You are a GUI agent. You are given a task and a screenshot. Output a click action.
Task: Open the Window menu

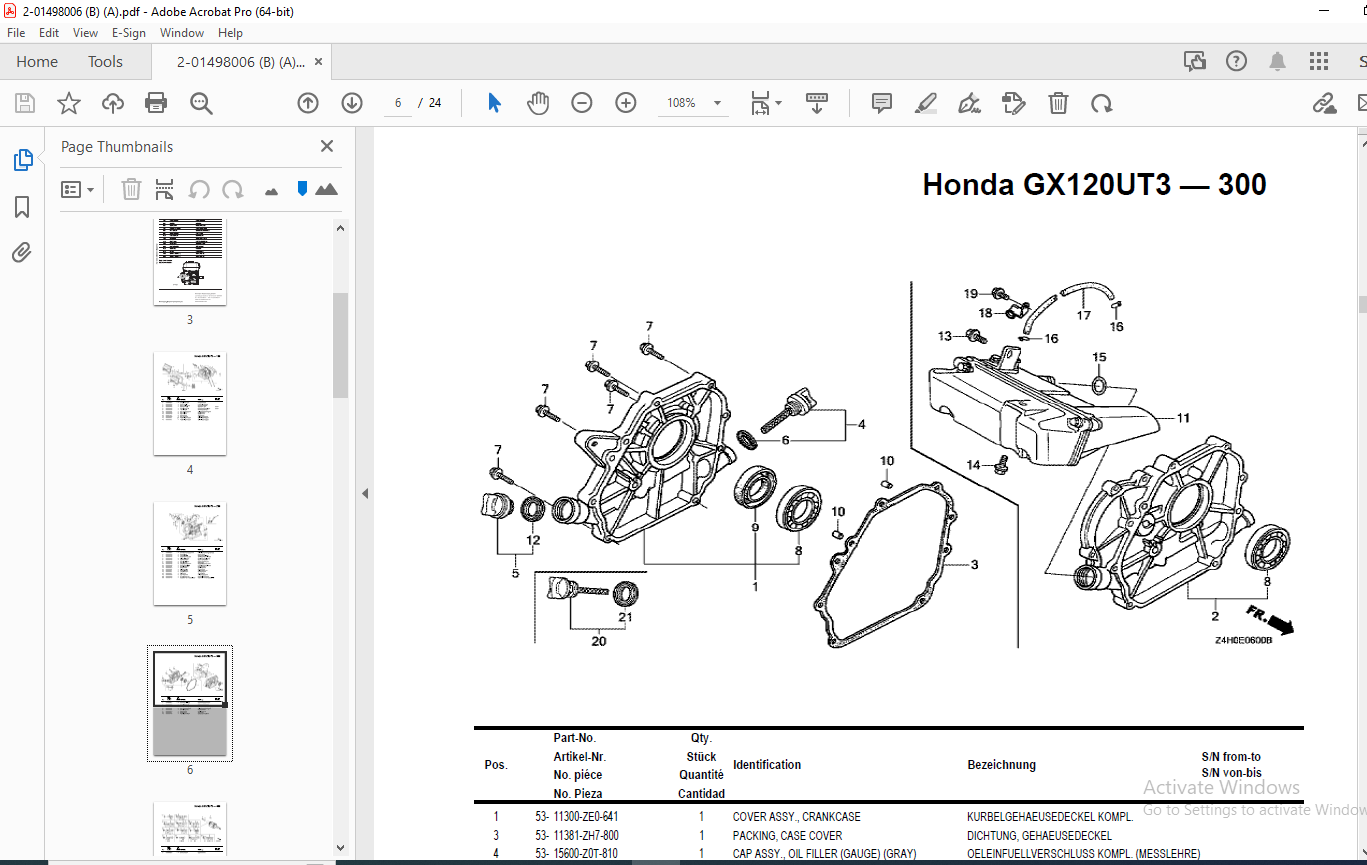pos(182,33)
